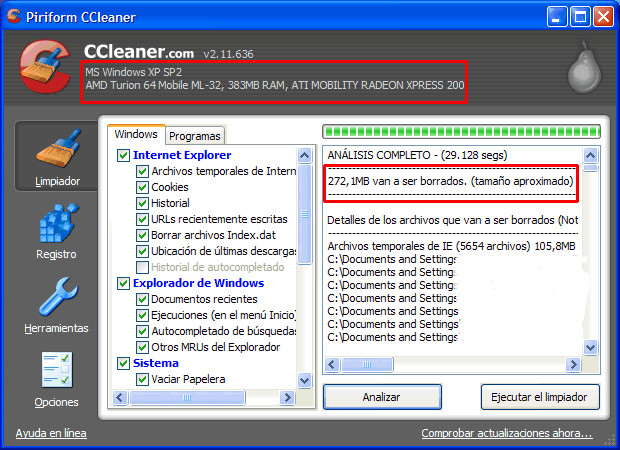Uncheck Documentos recientes checkbox
620x450 pixels.
[142, 299]
